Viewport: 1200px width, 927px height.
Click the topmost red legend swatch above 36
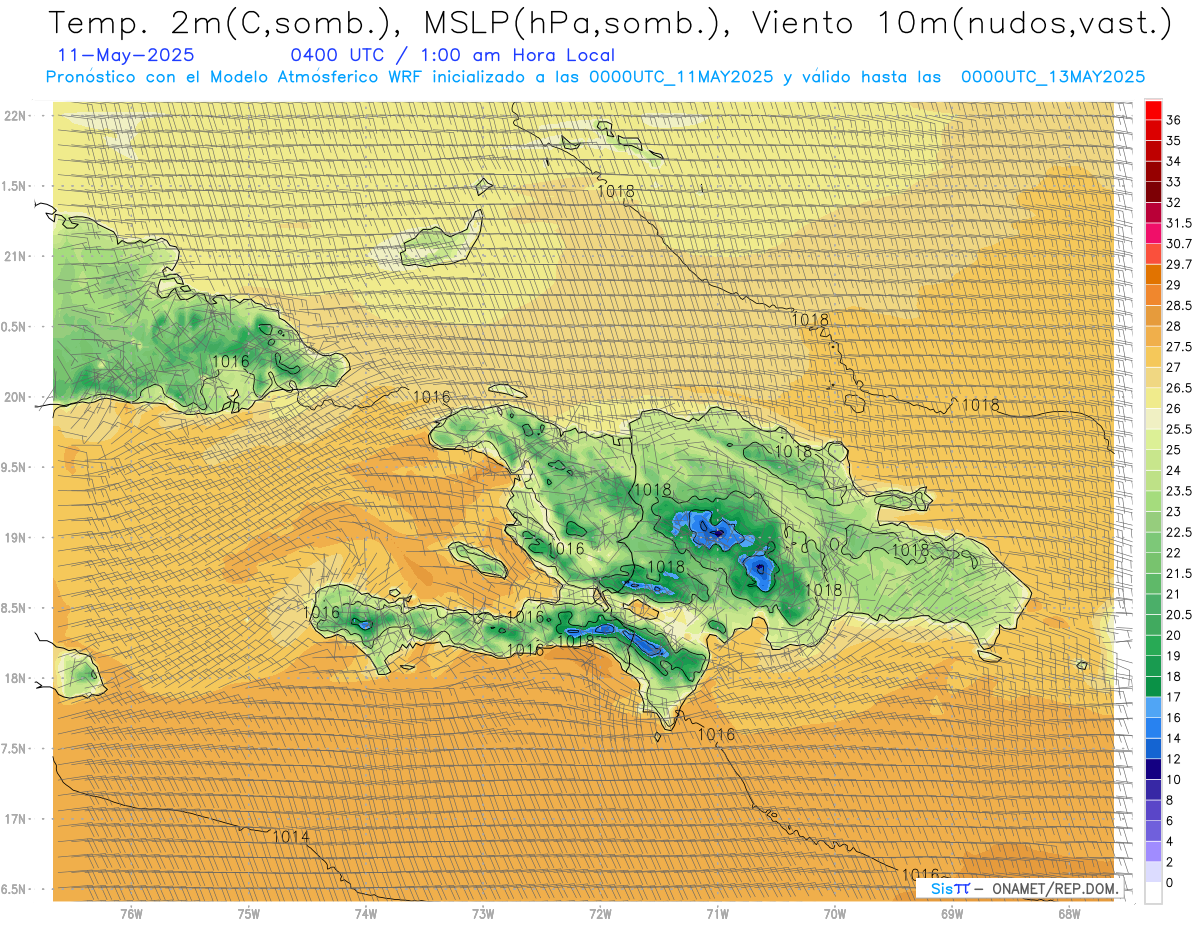[x=1153, y=110]
